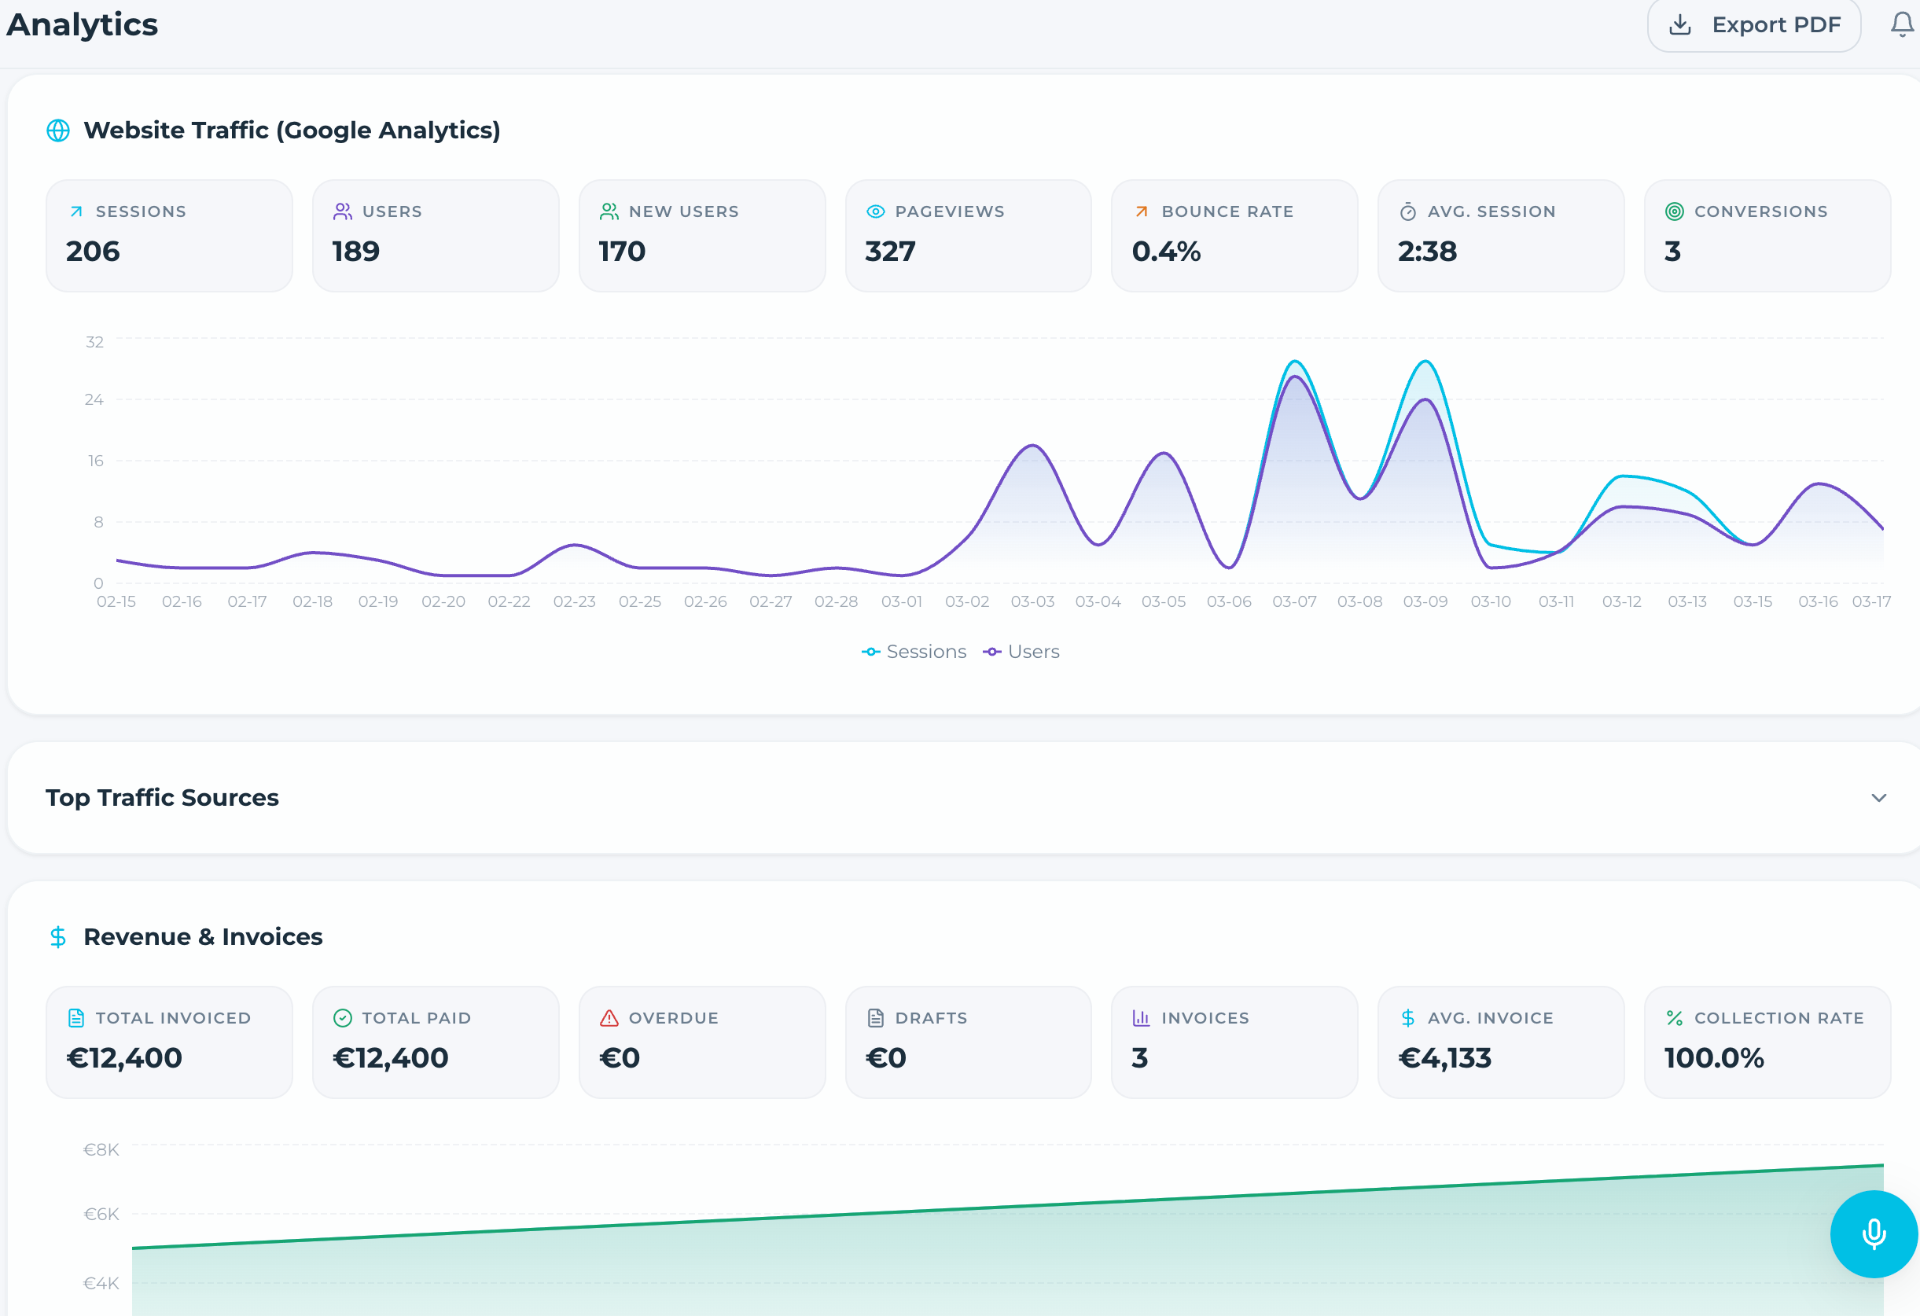Expand the Top Traffic Sources chevron
Image resolution: width=1920 pixels, height=1316 pixels.
coord(1878,797)
